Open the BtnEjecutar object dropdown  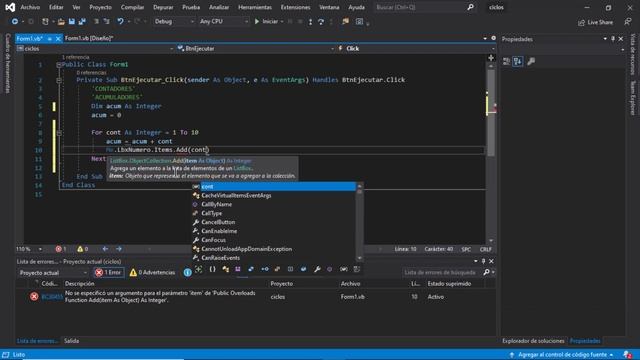(256, 49)
